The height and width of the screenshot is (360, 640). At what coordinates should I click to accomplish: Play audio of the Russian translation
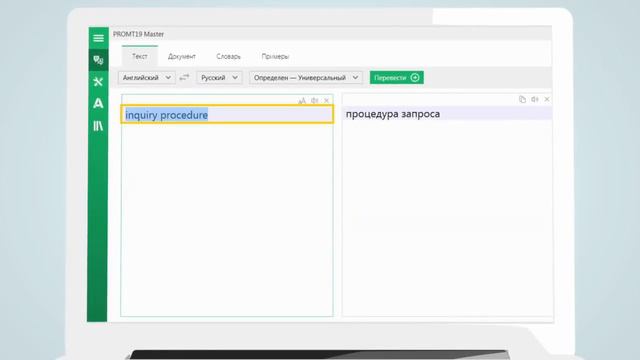click(535, 99)
